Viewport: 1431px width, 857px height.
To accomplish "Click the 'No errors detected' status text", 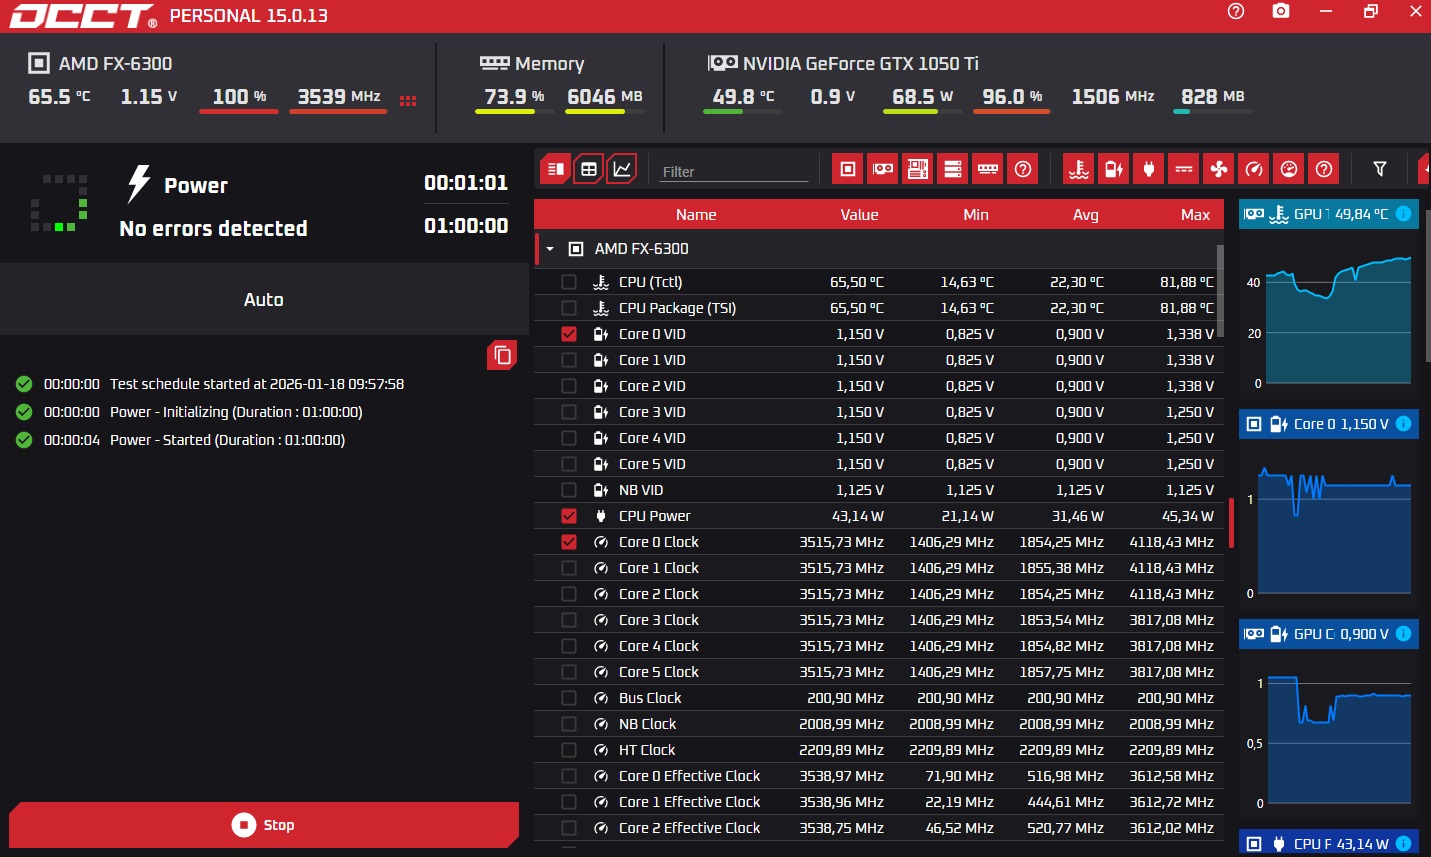I will click(213, 228).
